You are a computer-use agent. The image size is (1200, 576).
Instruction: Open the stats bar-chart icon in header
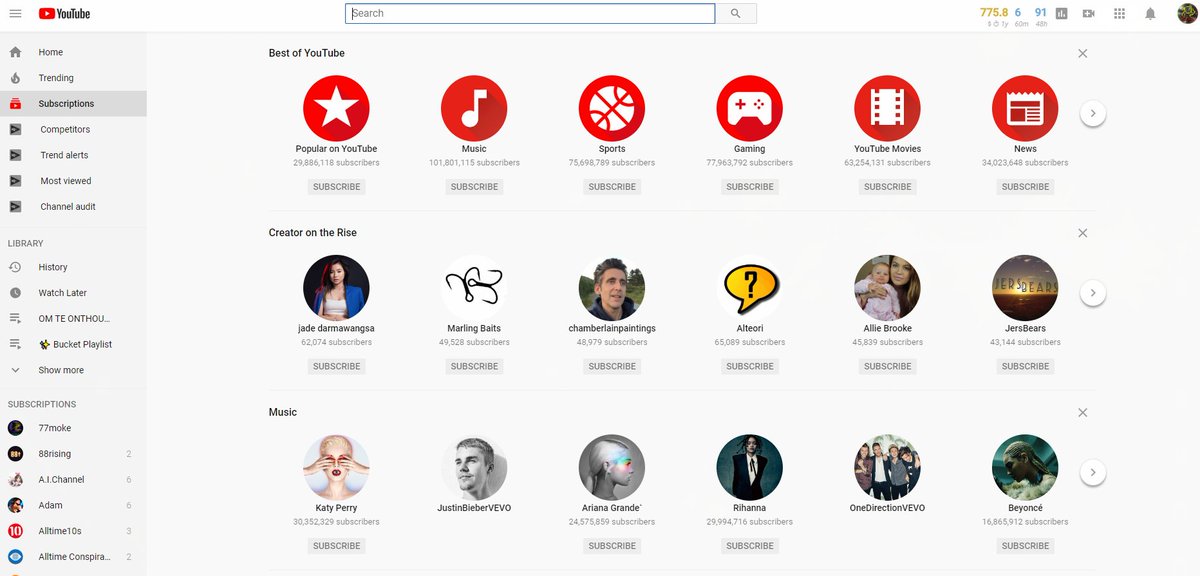(x=1061, y=13)
